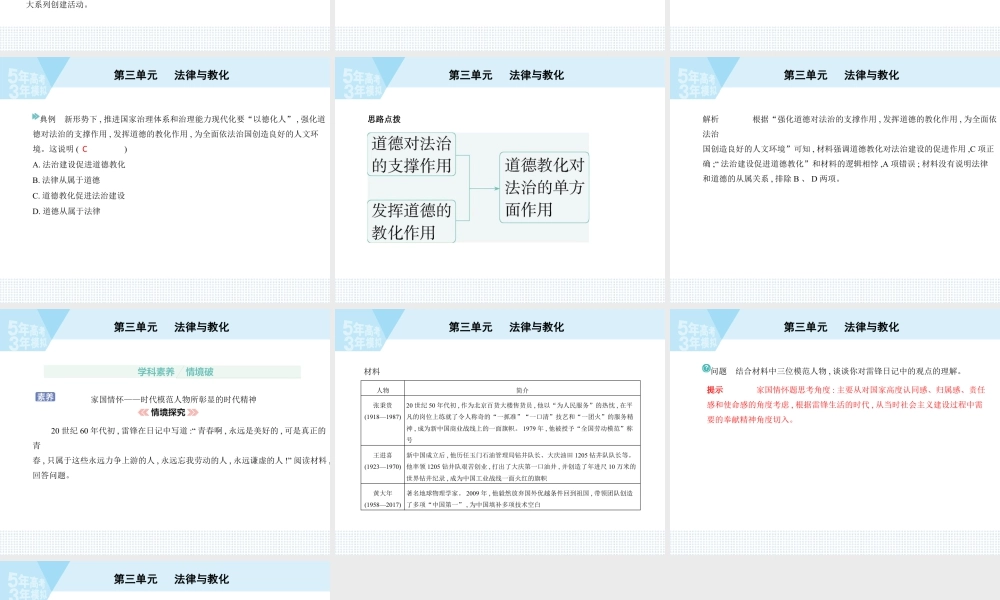Viewport: 1000px width, 600px height.
Task: Open the 学科素养 情境破 slide
Action: click(x=165, y=432)
